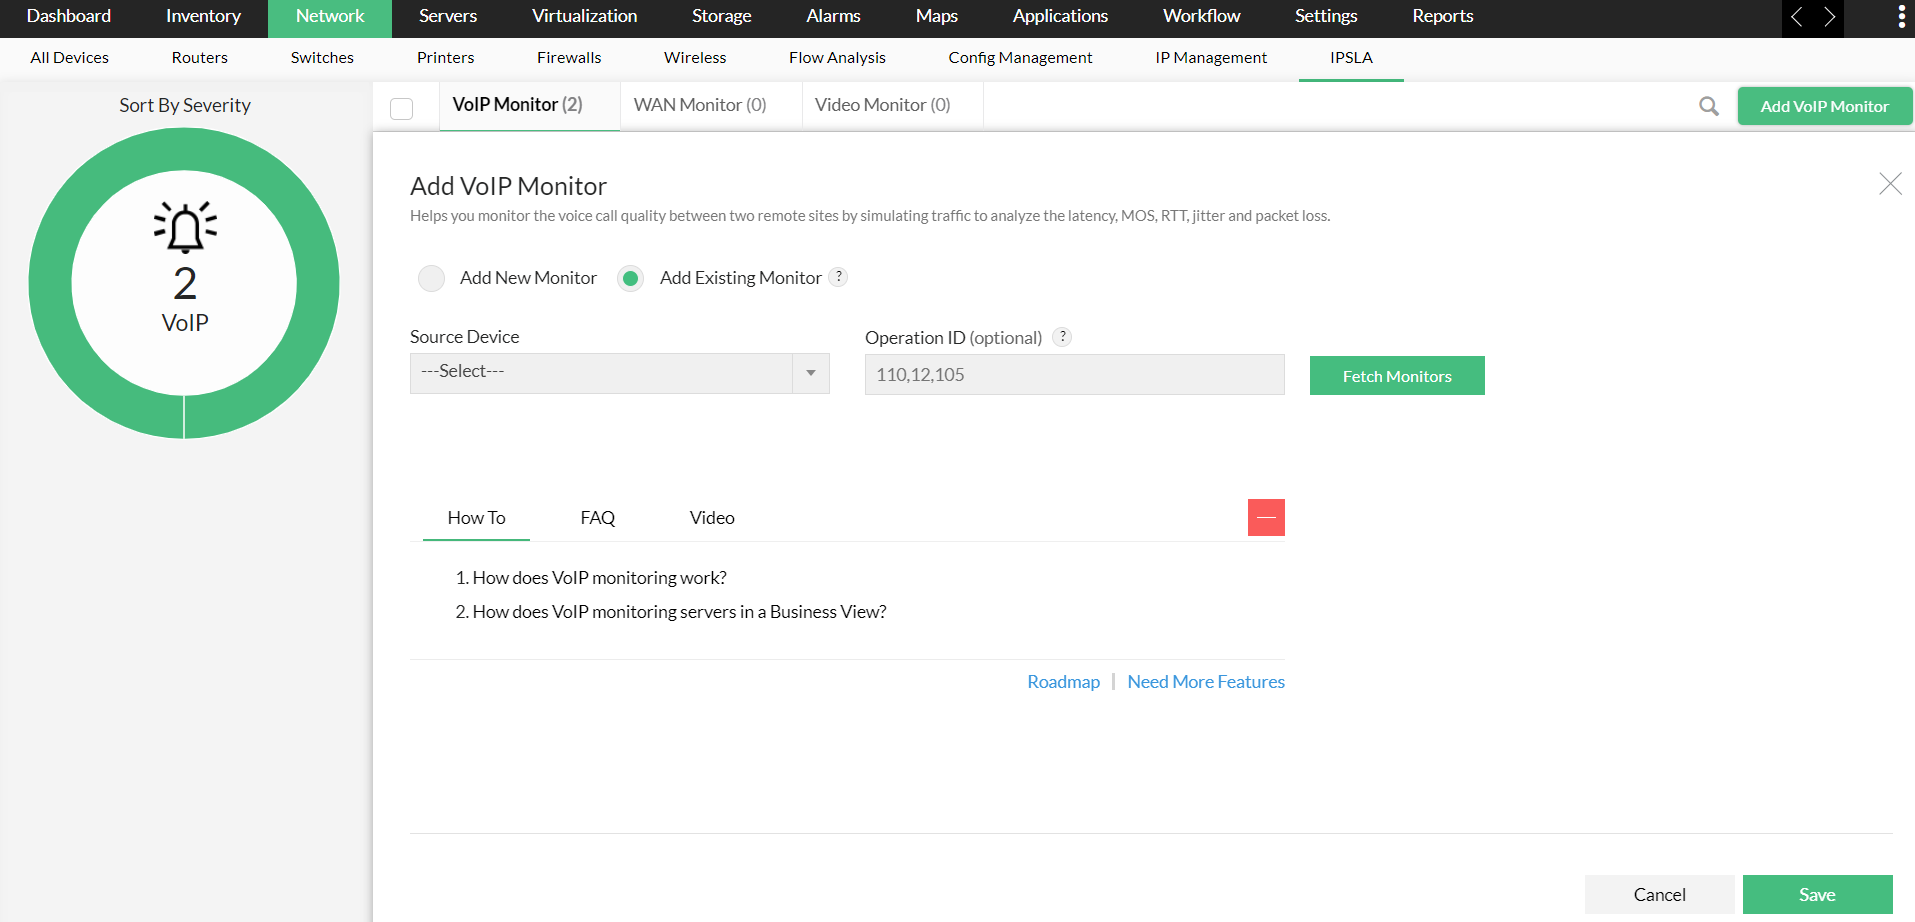Select the Add Existing Monitor radio button

[630, 278]
